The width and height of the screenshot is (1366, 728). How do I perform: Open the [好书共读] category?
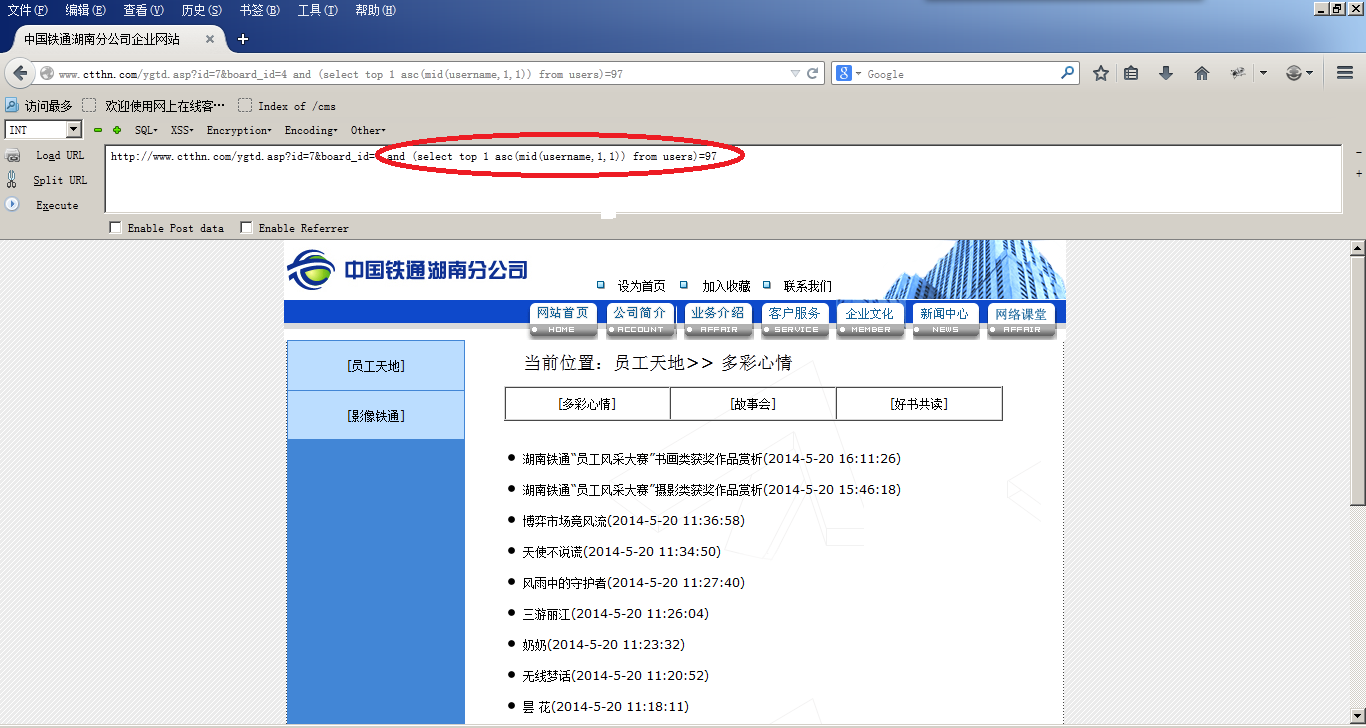pyautogui.click(x=919, y=404)
